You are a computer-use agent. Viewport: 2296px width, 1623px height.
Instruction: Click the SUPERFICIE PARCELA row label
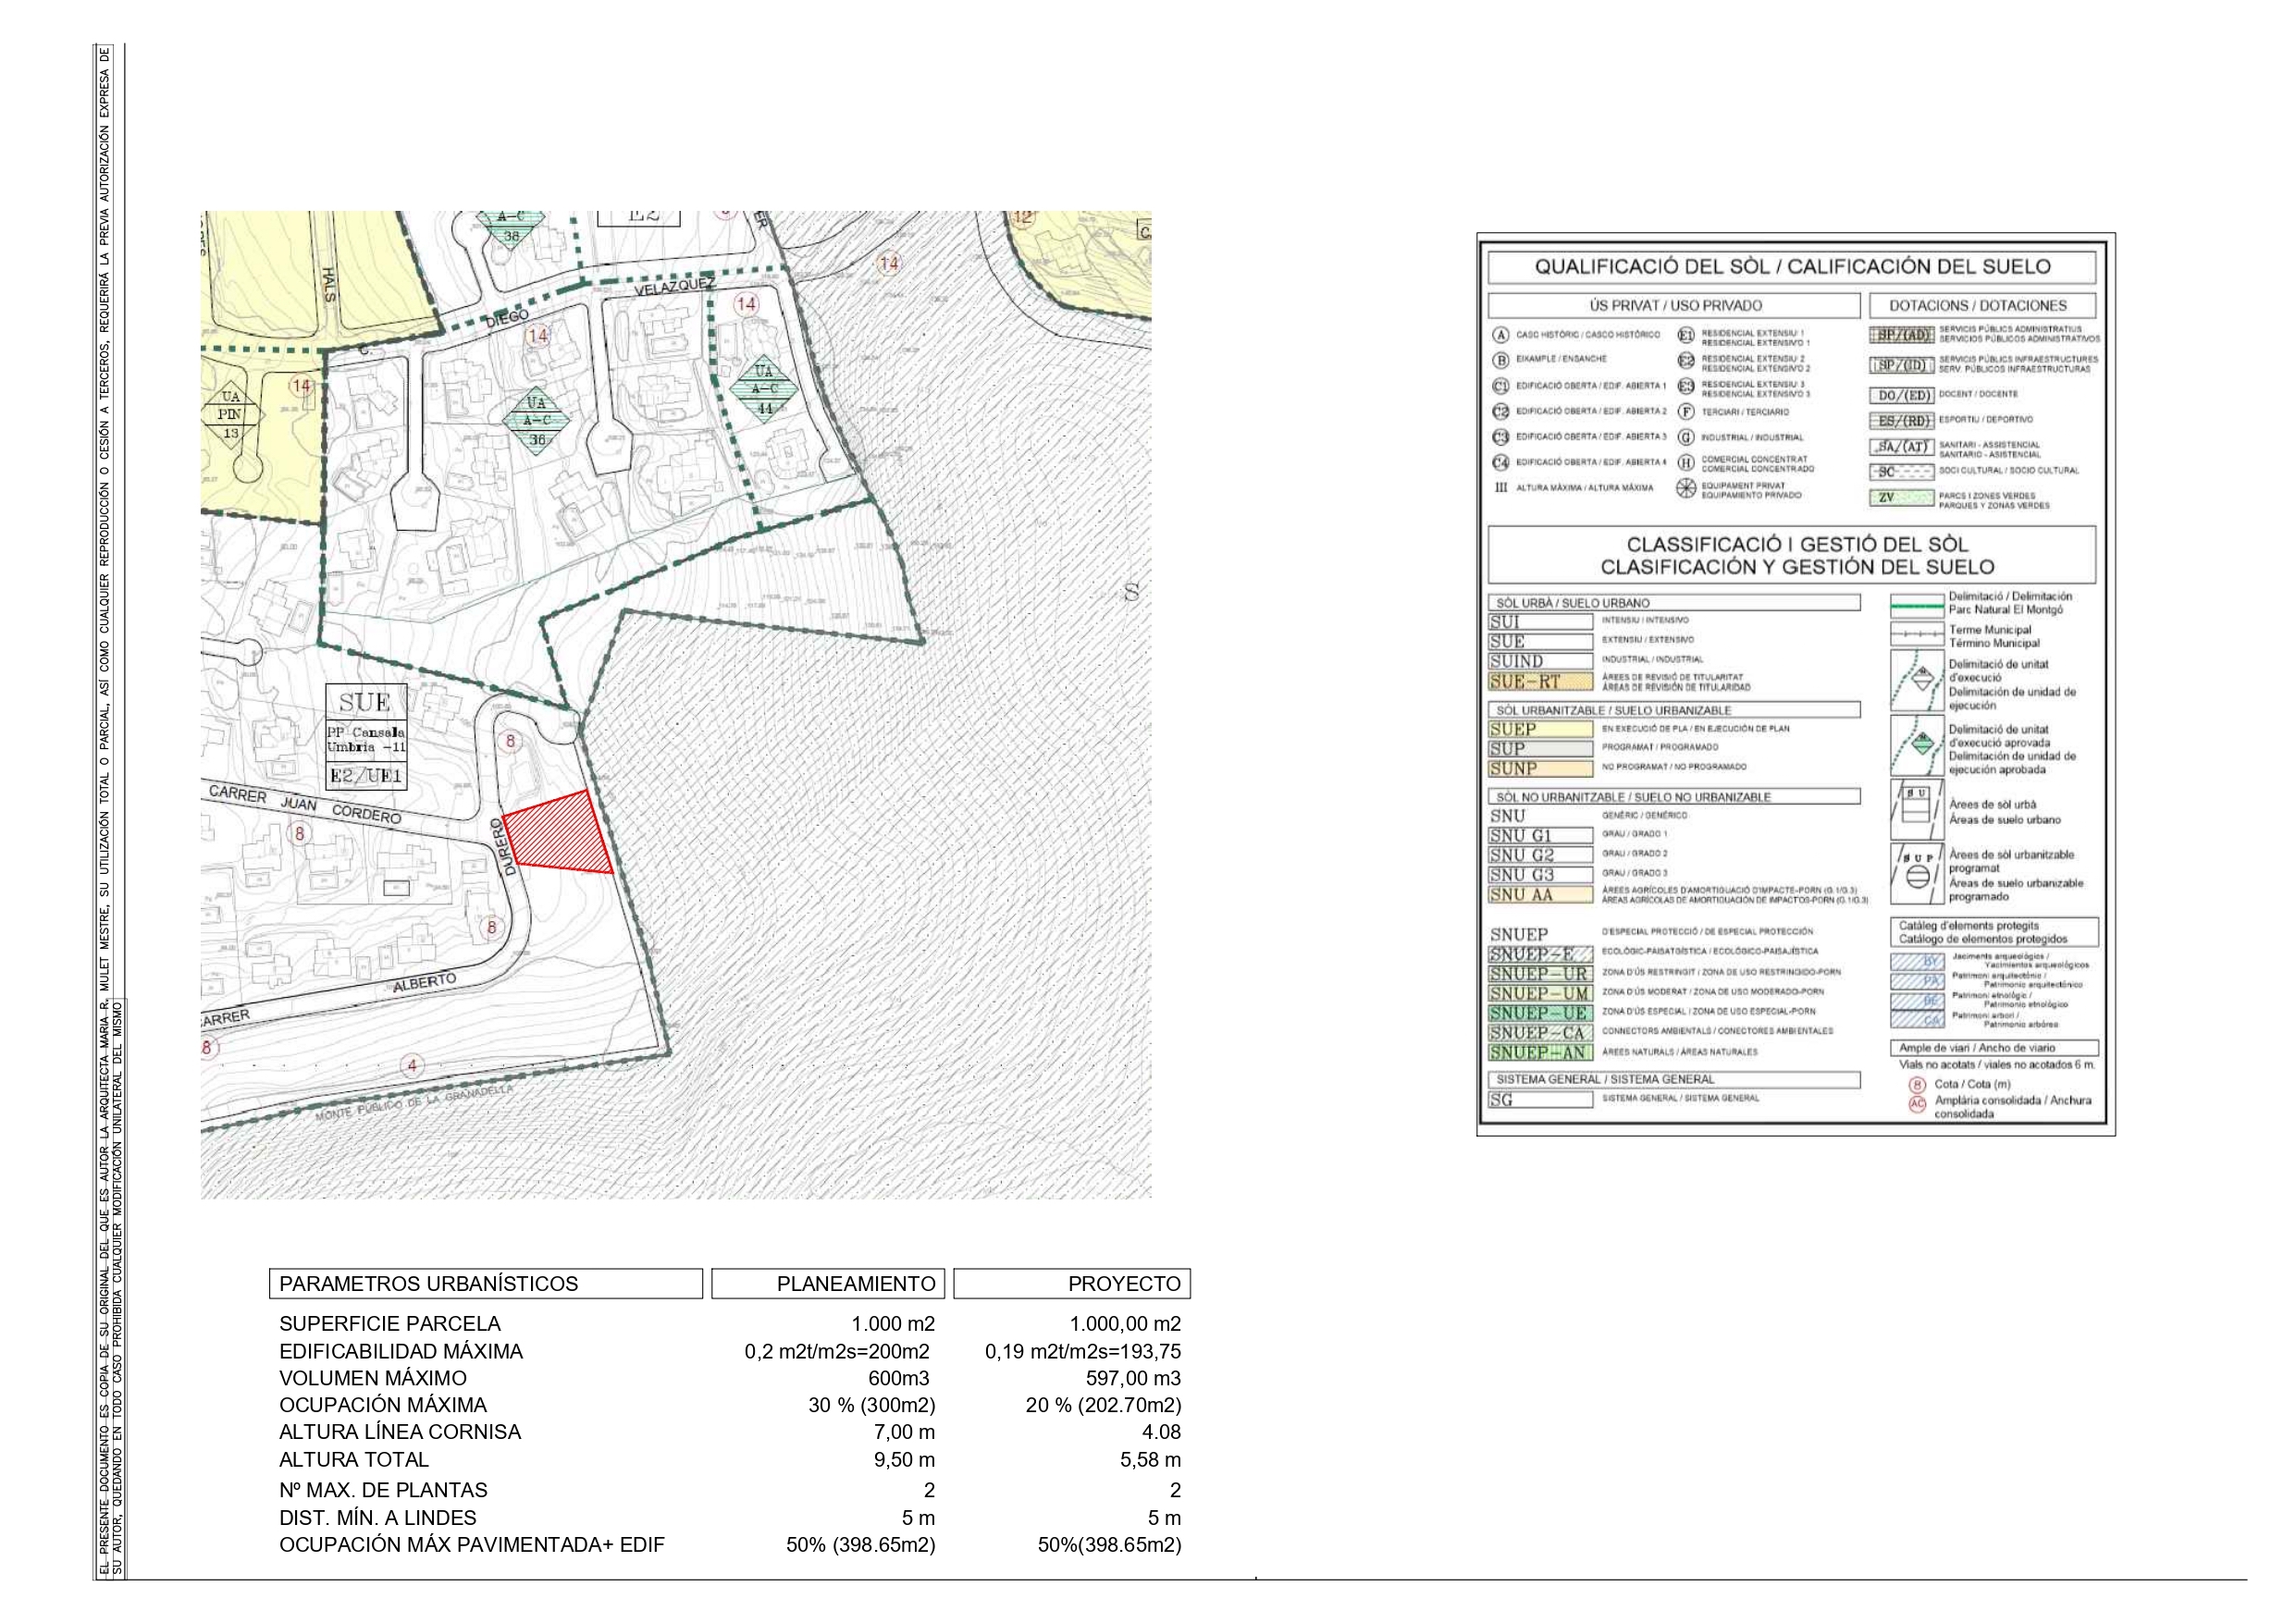(390, 1324)
